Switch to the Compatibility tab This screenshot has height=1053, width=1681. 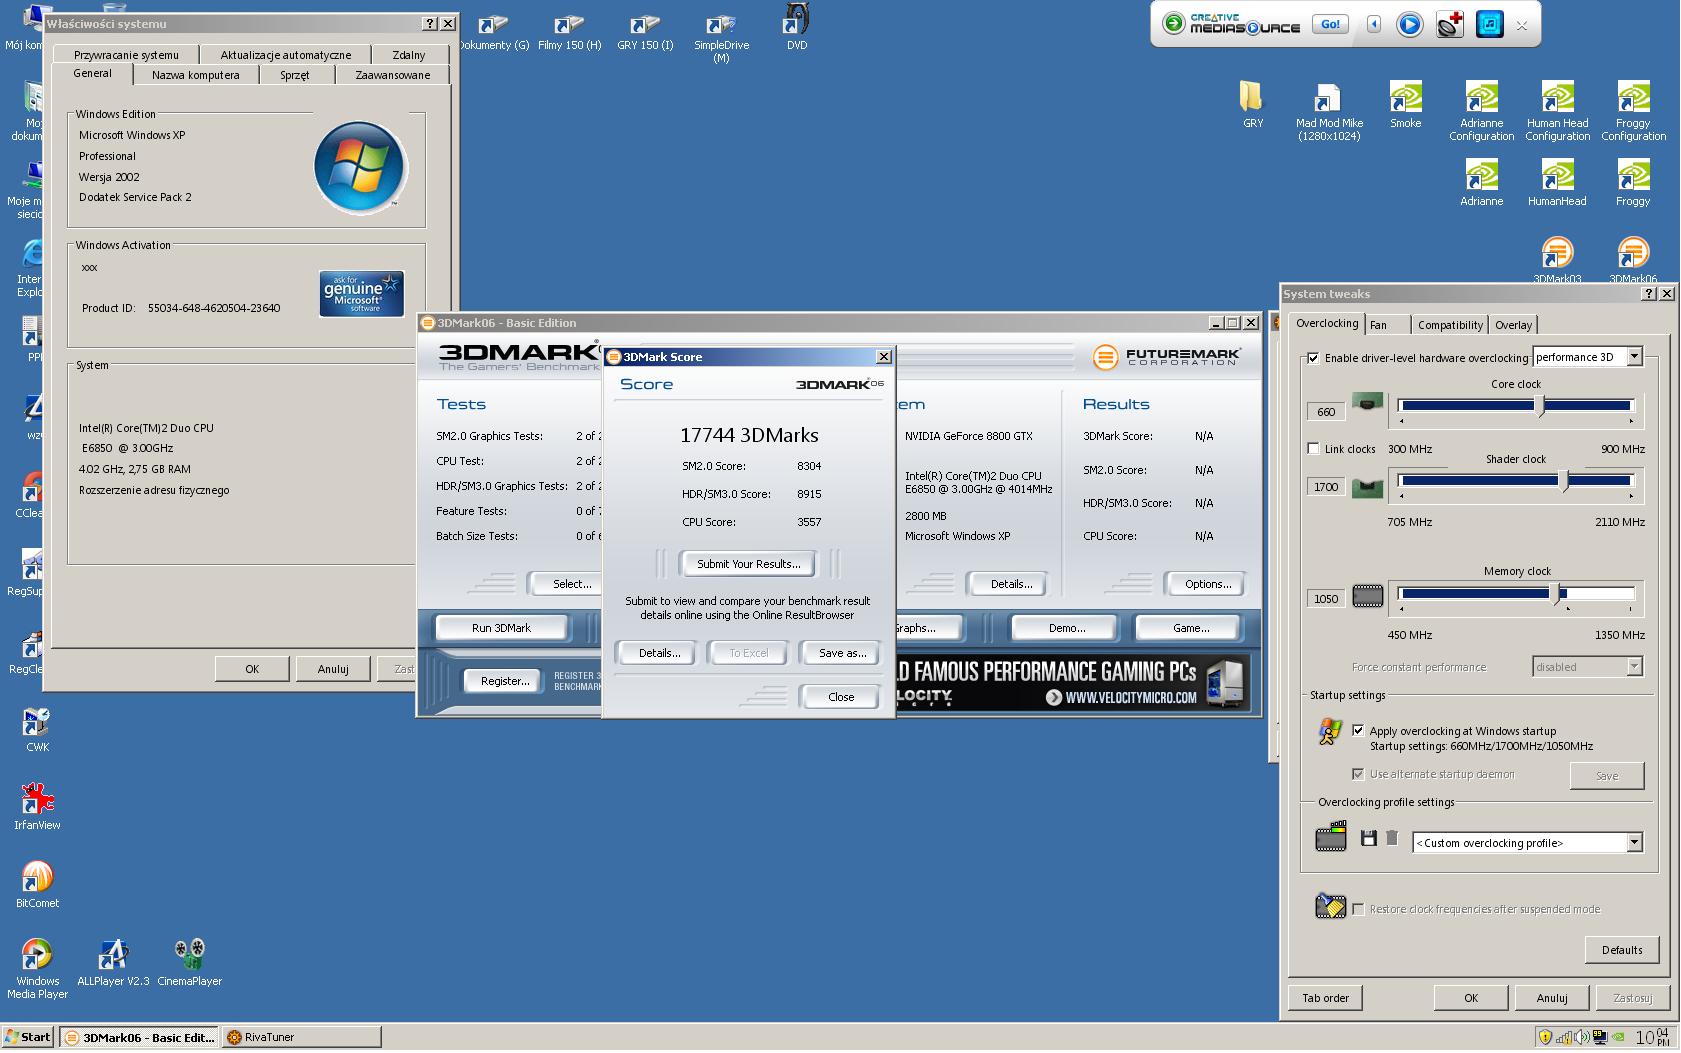[1450, 325]
